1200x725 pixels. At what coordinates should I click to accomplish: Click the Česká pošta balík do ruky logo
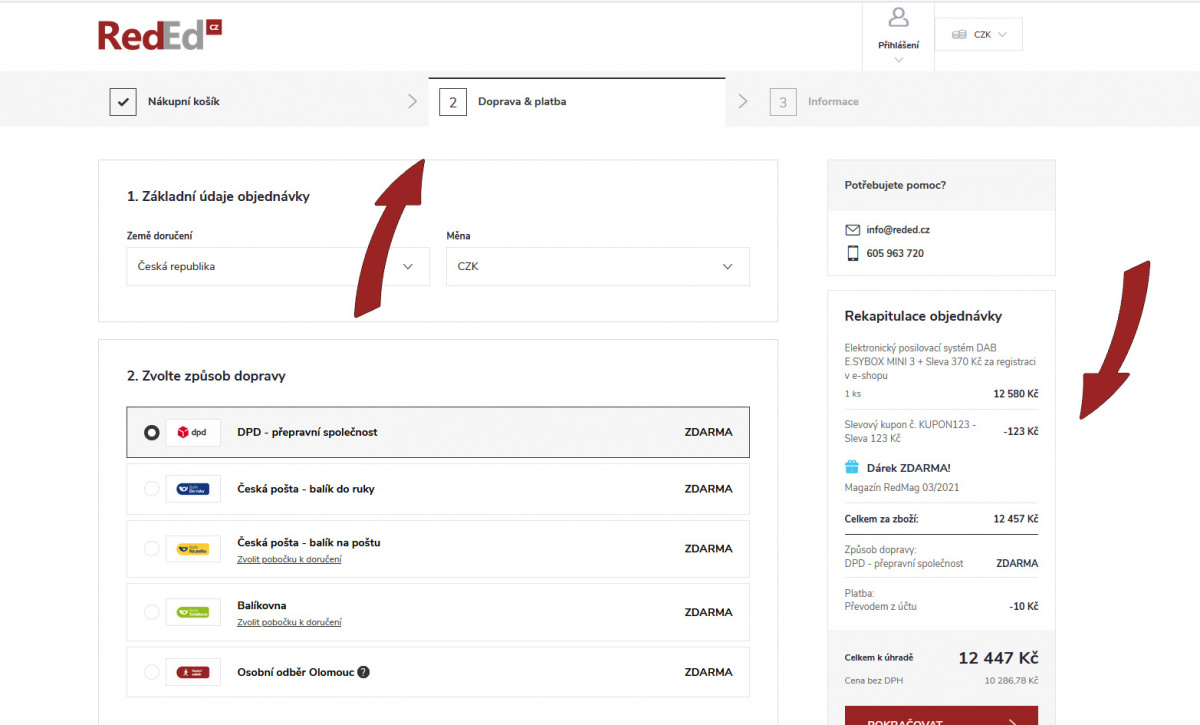(192, 489)
